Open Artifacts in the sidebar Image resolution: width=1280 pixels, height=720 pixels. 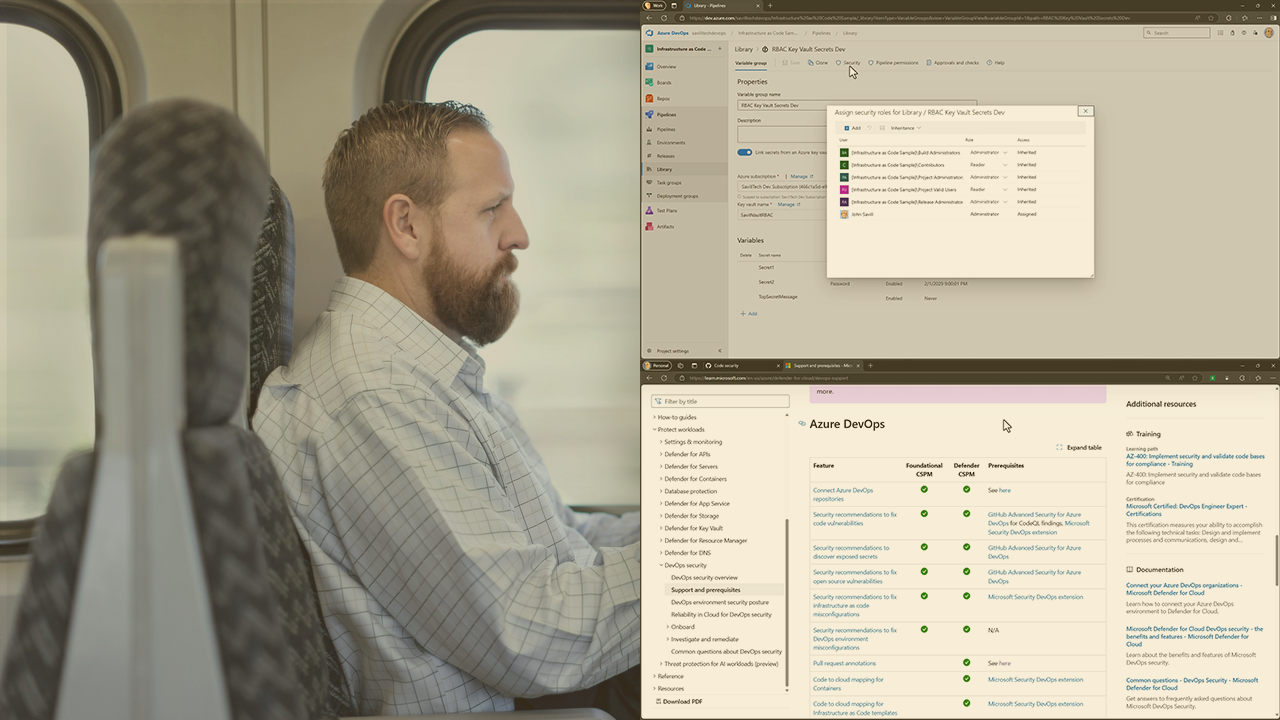(x=664, y=227)
